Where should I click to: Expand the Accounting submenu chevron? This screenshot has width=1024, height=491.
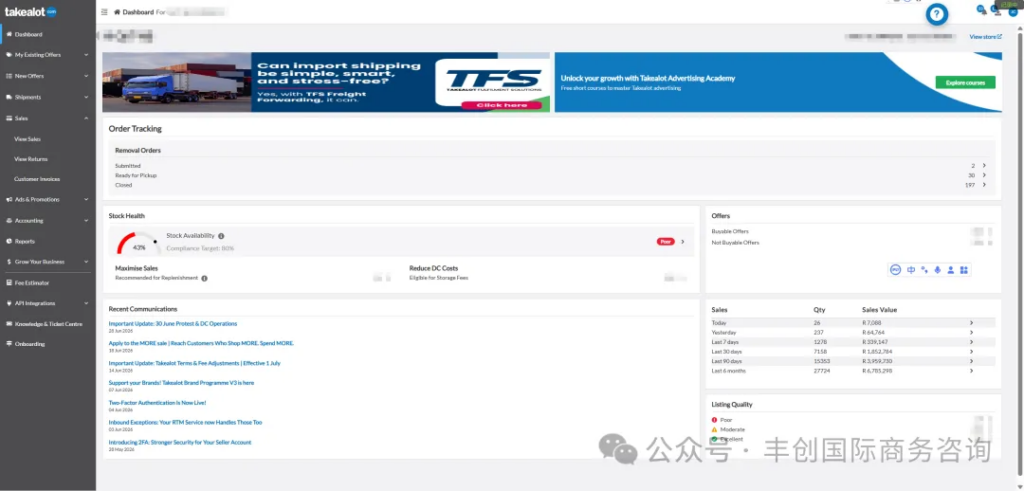86,221
